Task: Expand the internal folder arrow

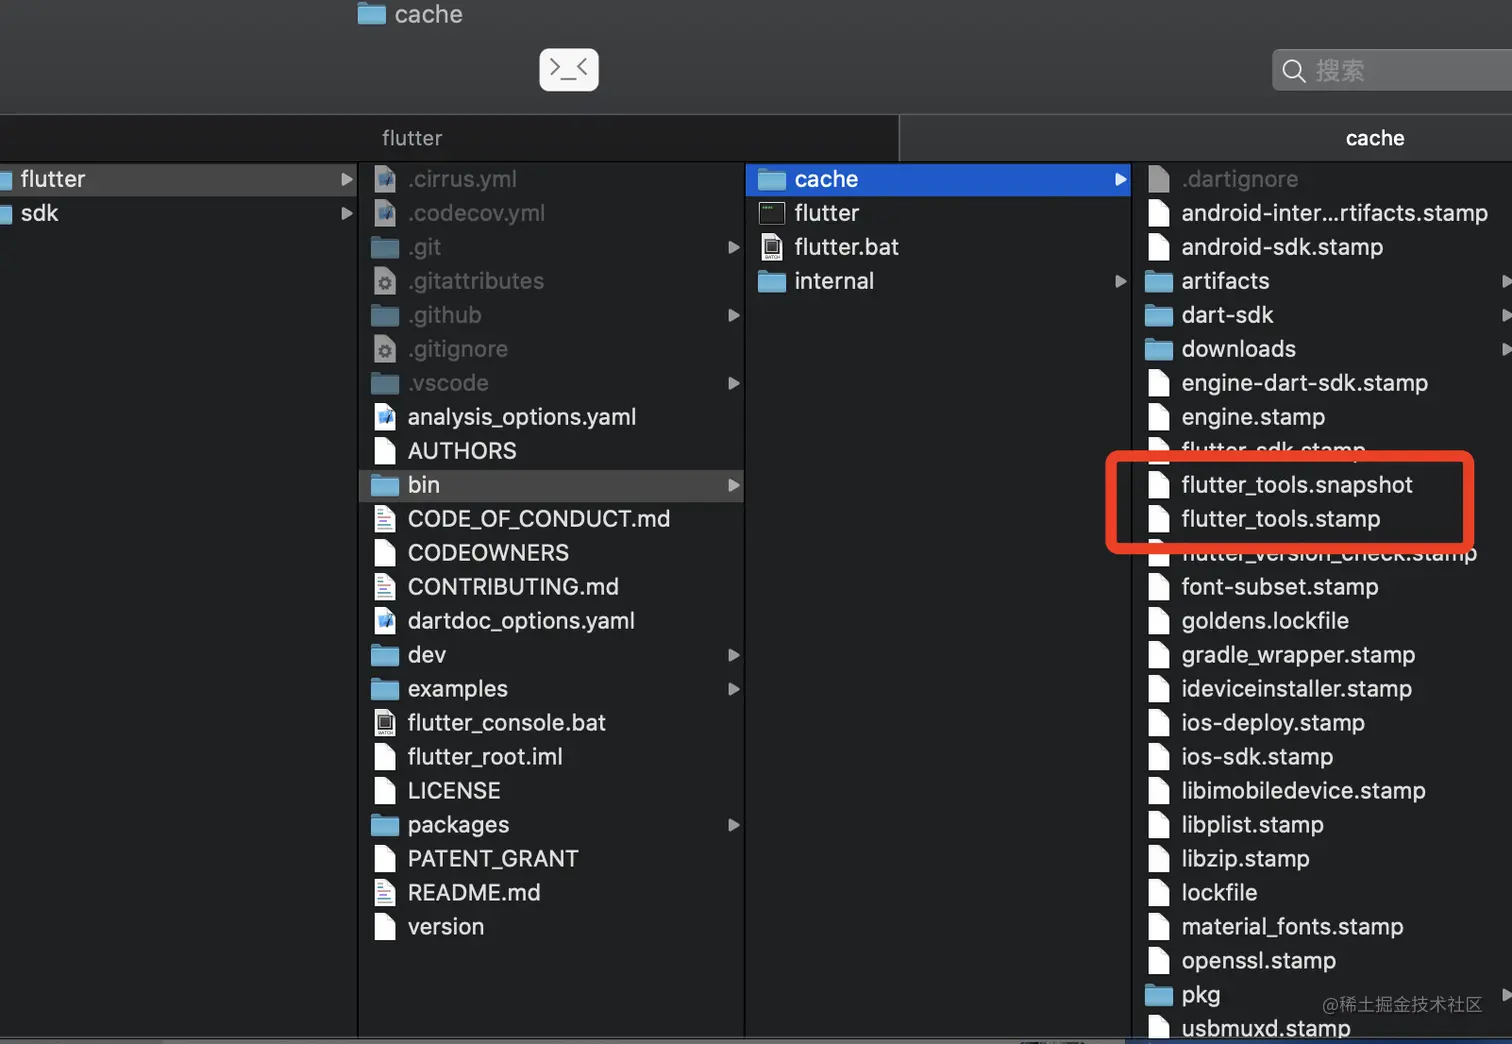Action: pyautogui.click(x=1121, y=282)
